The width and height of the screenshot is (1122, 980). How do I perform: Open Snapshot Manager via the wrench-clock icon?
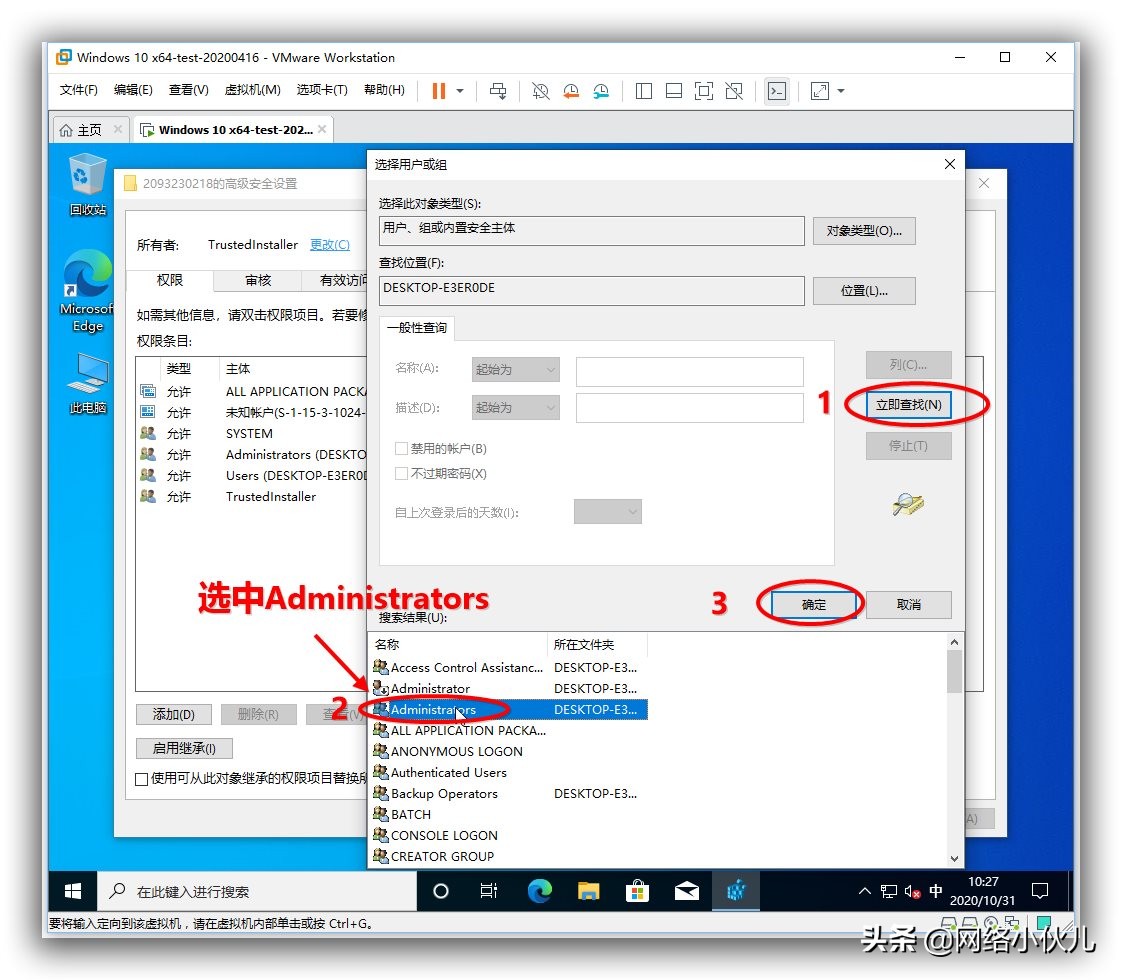[601, 91]
